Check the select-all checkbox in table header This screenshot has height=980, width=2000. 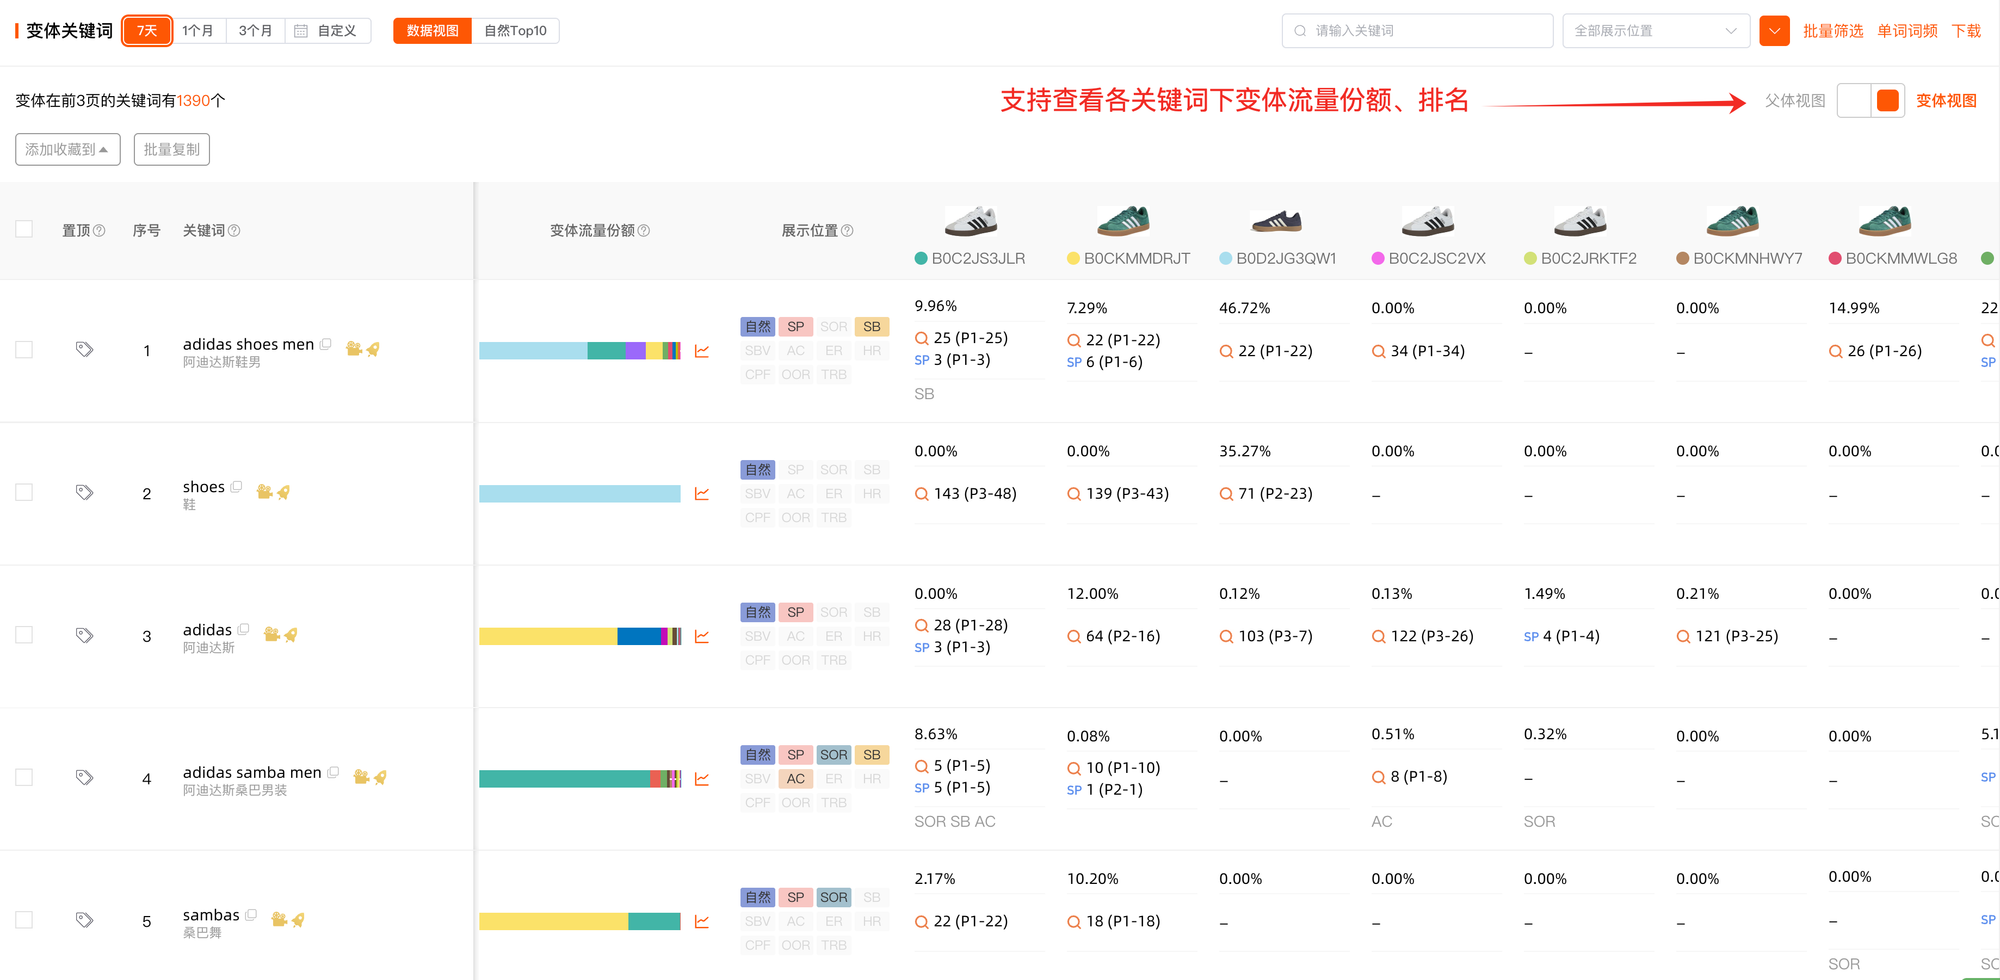[25, 230]
